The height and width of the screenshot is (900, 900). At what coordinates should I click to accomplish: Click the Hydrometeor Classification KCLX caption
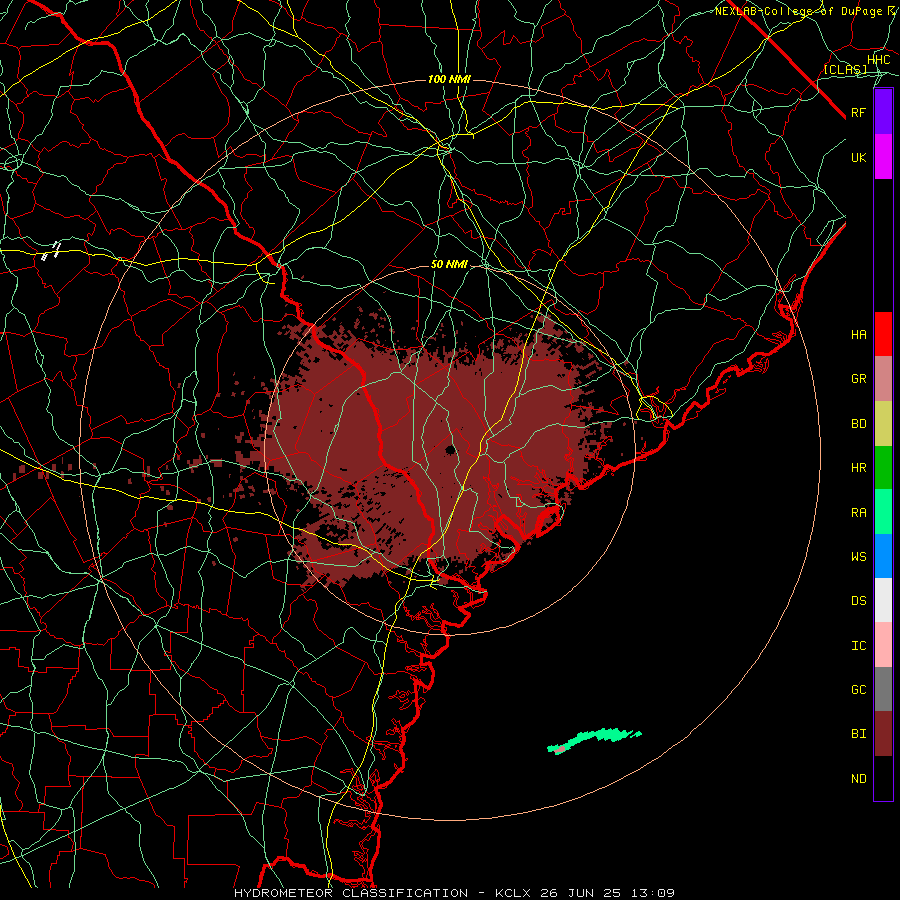point(454,893)
